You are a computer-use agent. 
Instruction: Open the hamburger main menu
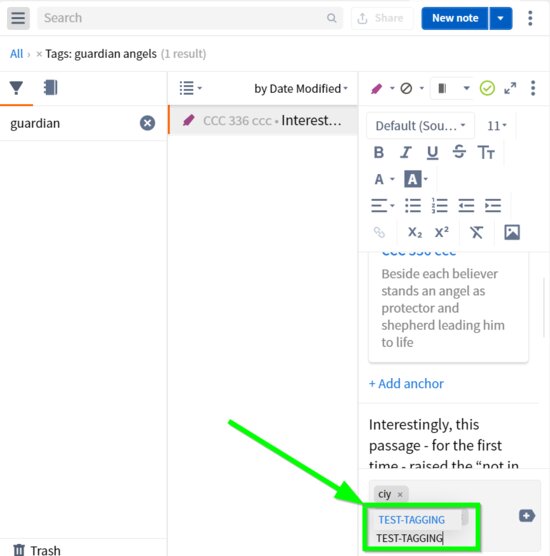[x=18, y=18]
